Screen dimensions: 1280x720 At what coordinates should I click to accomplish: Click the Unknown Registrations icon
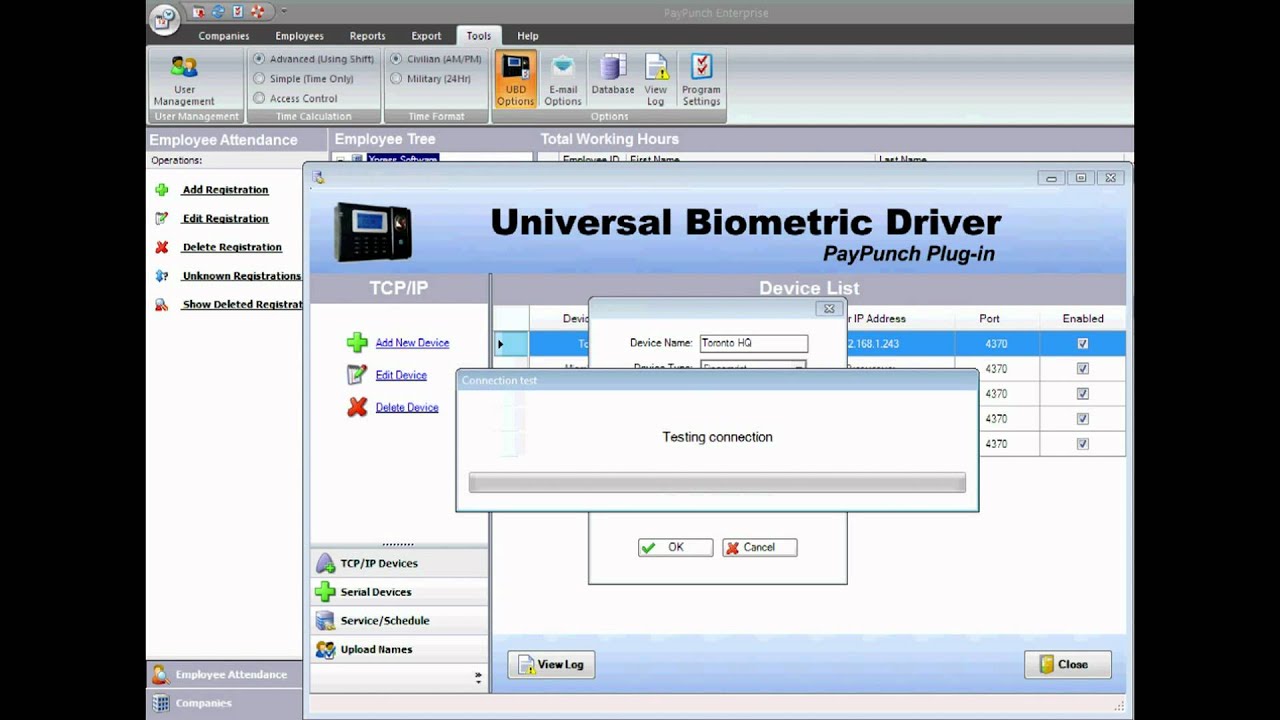click(162, 276)
